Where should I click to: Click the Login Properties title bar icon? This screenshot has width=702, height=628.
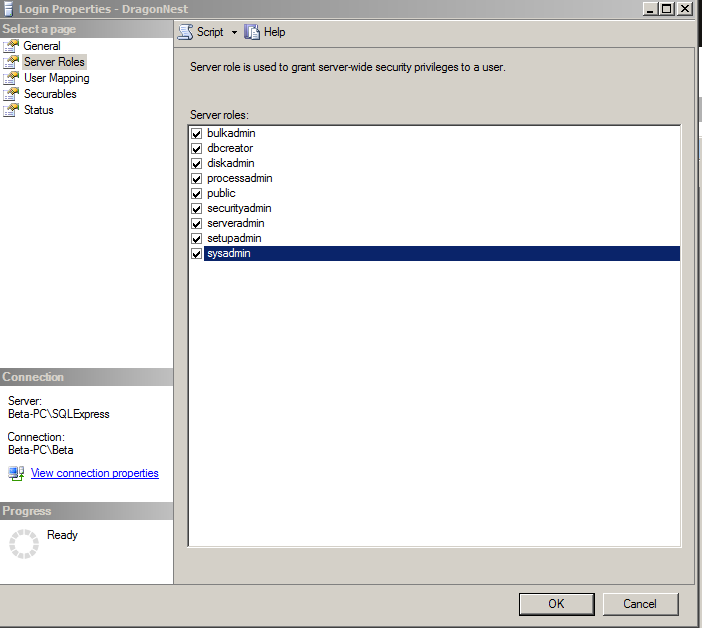[9, 9]
